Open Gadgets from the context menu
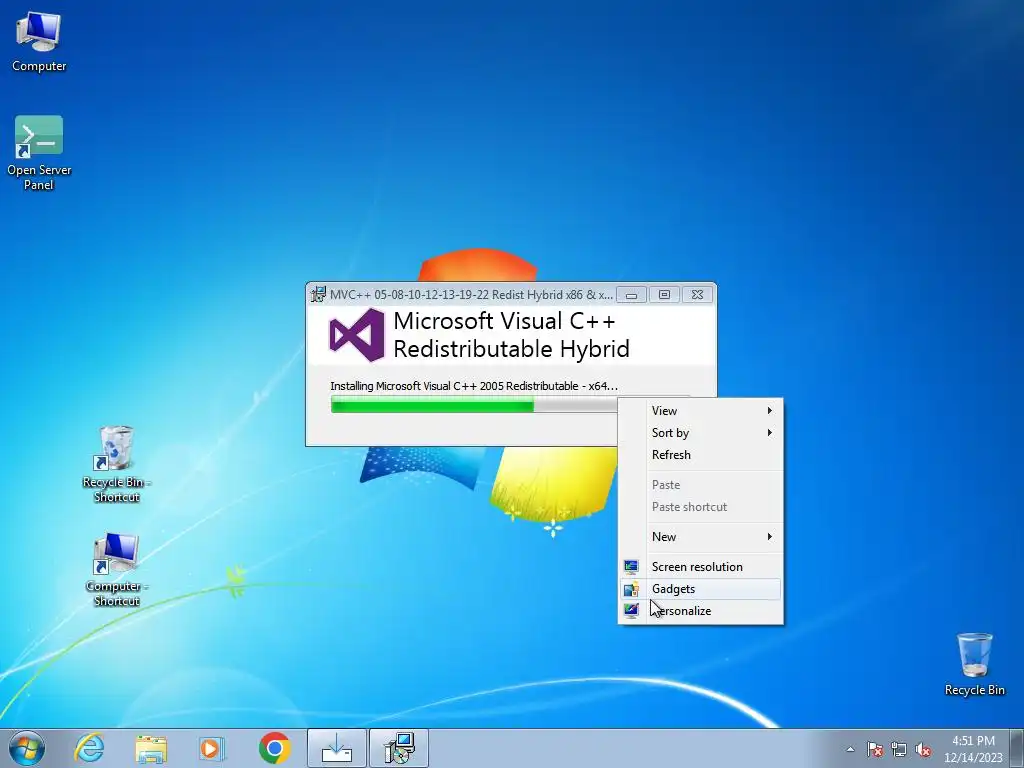This screenshot has width=1024, height=768. pos(701,589)
